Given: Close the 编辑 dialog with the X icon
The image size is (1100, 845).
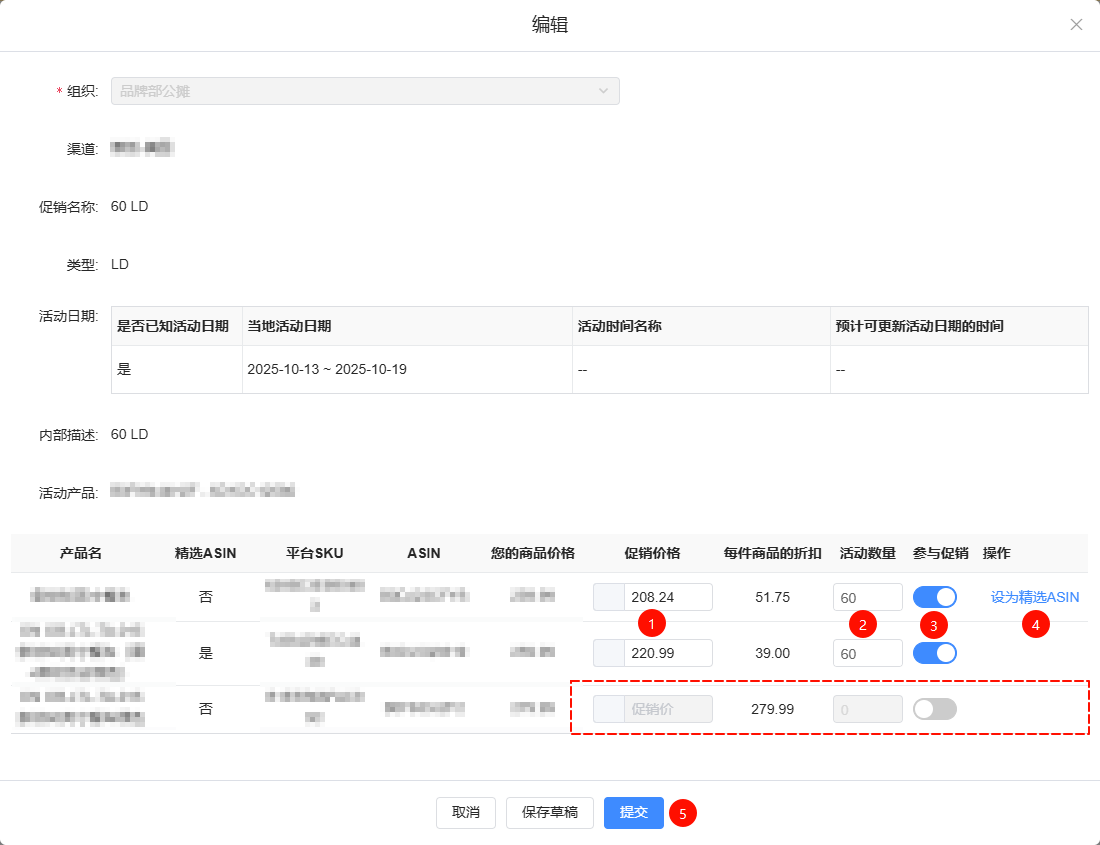Looking at the screenshot, I should (x=1076, y=25).
